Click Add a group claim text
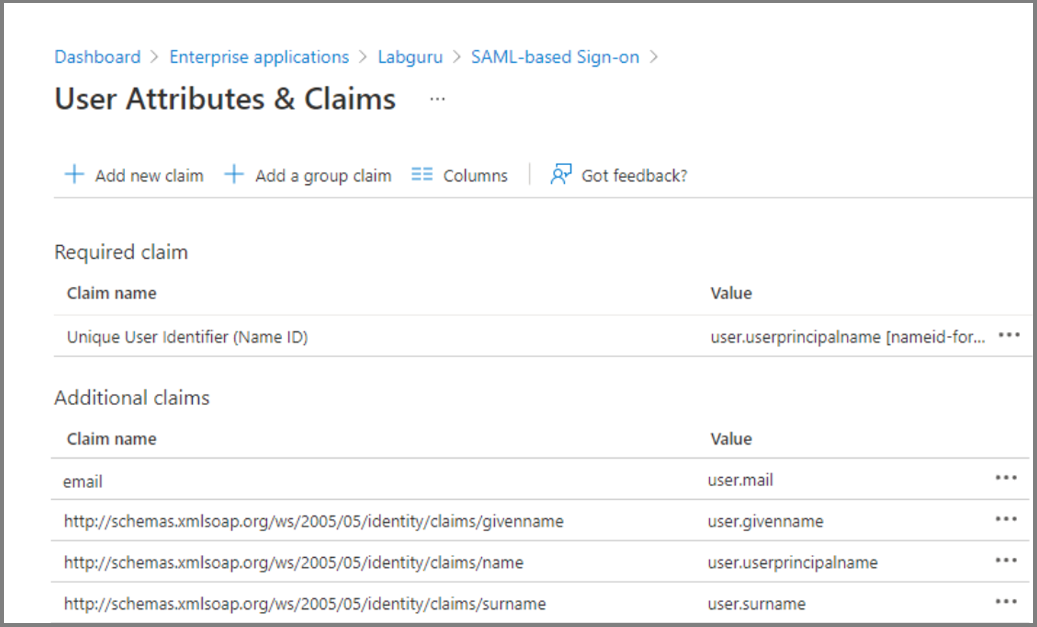Screen dimensions: 1037x627 point(323,176)
